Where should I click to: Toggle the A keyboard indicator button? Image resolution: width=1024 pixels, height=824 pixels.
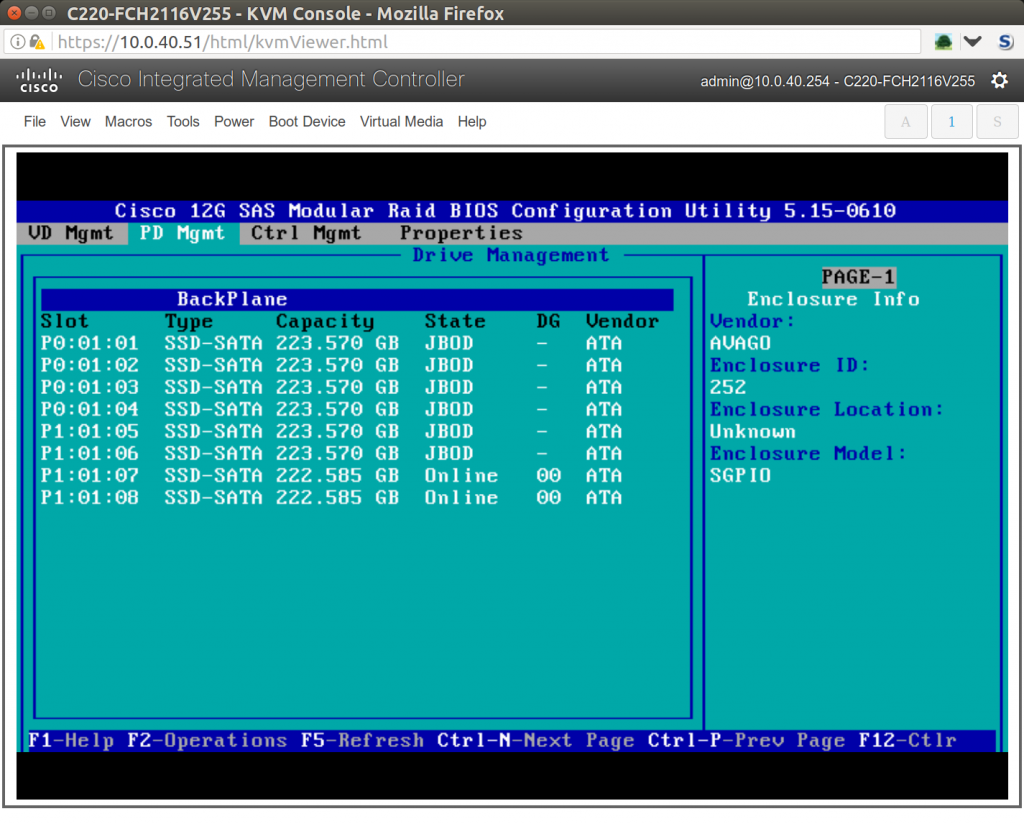pyautogui.click(x=905, y=121)
